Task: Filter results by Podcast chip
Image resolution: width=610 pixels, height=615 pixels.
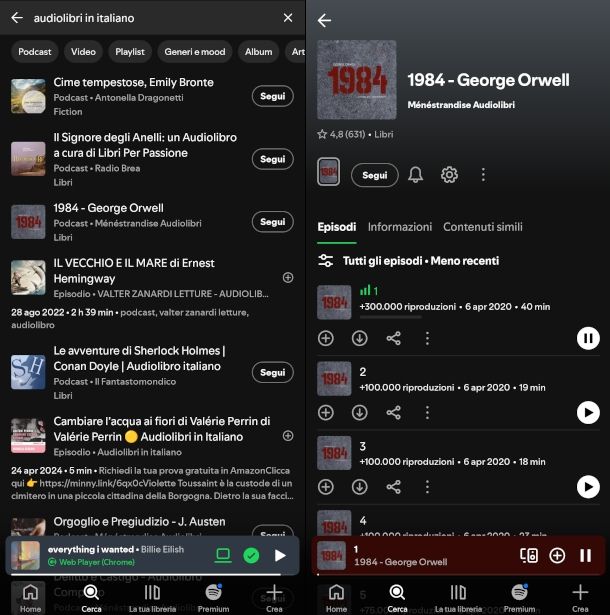Action: [x=35, y=52]
